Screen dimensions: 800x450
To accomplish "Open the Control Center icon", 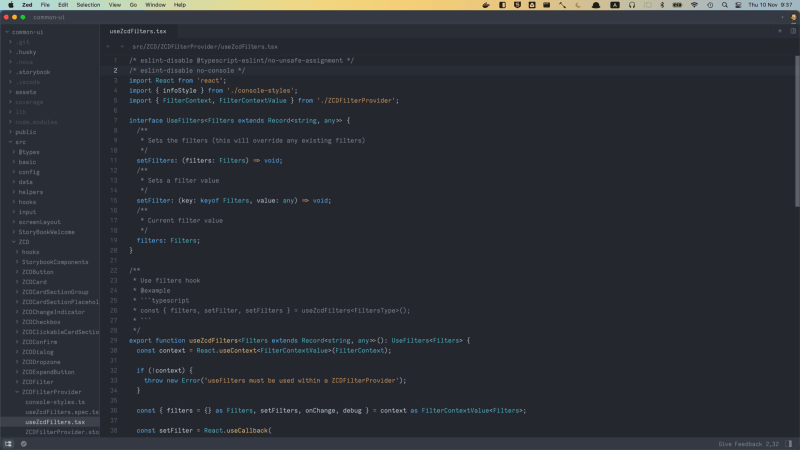I will tap(738, 5).
